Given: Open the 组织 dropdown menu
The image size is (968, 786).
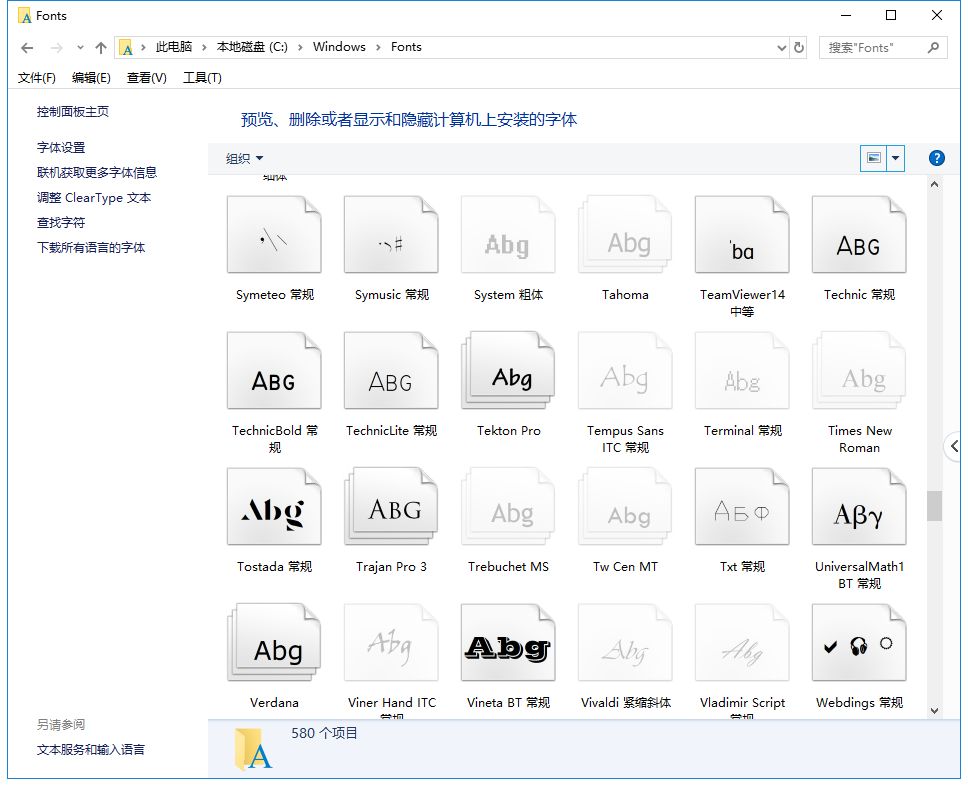Looking at the screenshot, I should [x=244, y=159].
